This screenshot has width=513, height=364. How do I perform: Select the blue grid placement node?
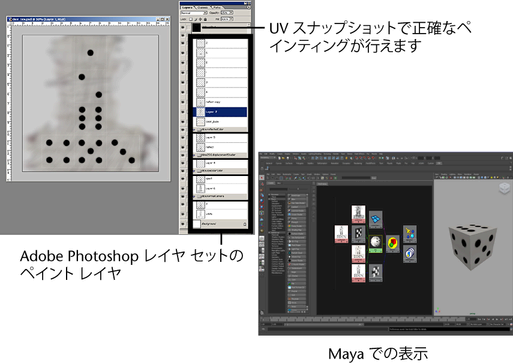(375, 219)
